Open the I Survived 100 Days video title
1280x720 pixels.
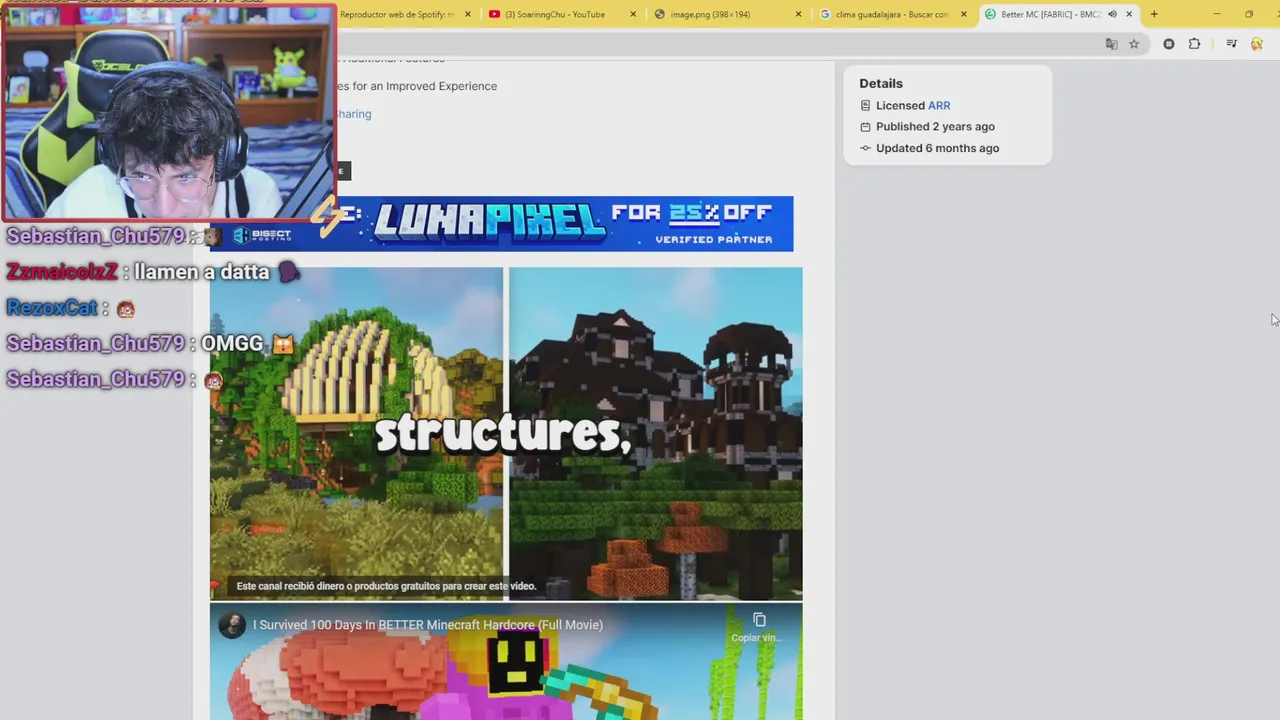pos(428,625)
